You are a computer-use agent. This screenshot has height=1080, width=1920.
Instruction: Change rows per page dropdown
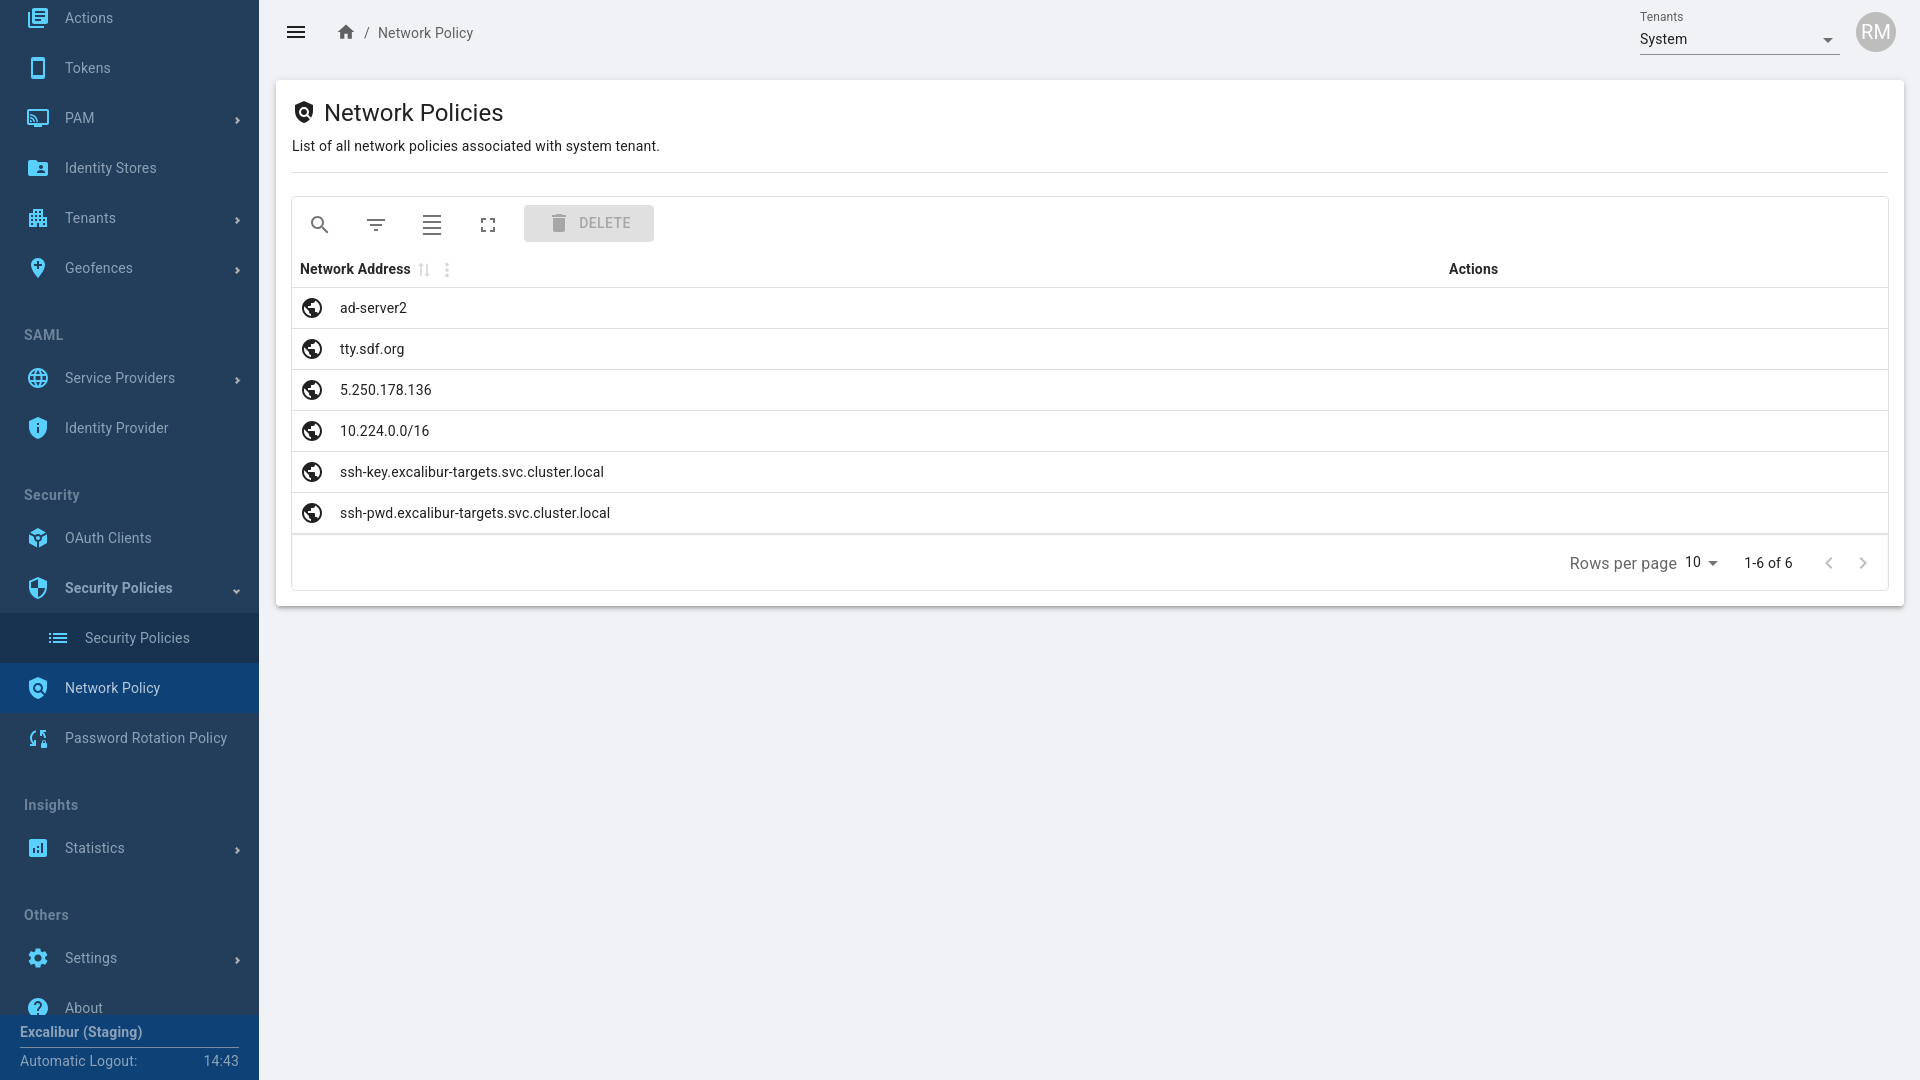1701,563
